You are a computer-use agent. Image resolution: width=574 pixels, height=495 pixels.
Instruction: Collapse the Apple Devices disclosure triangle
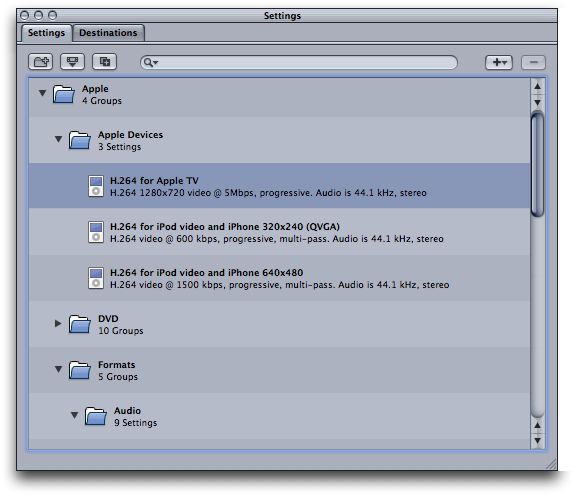point(59,139)
